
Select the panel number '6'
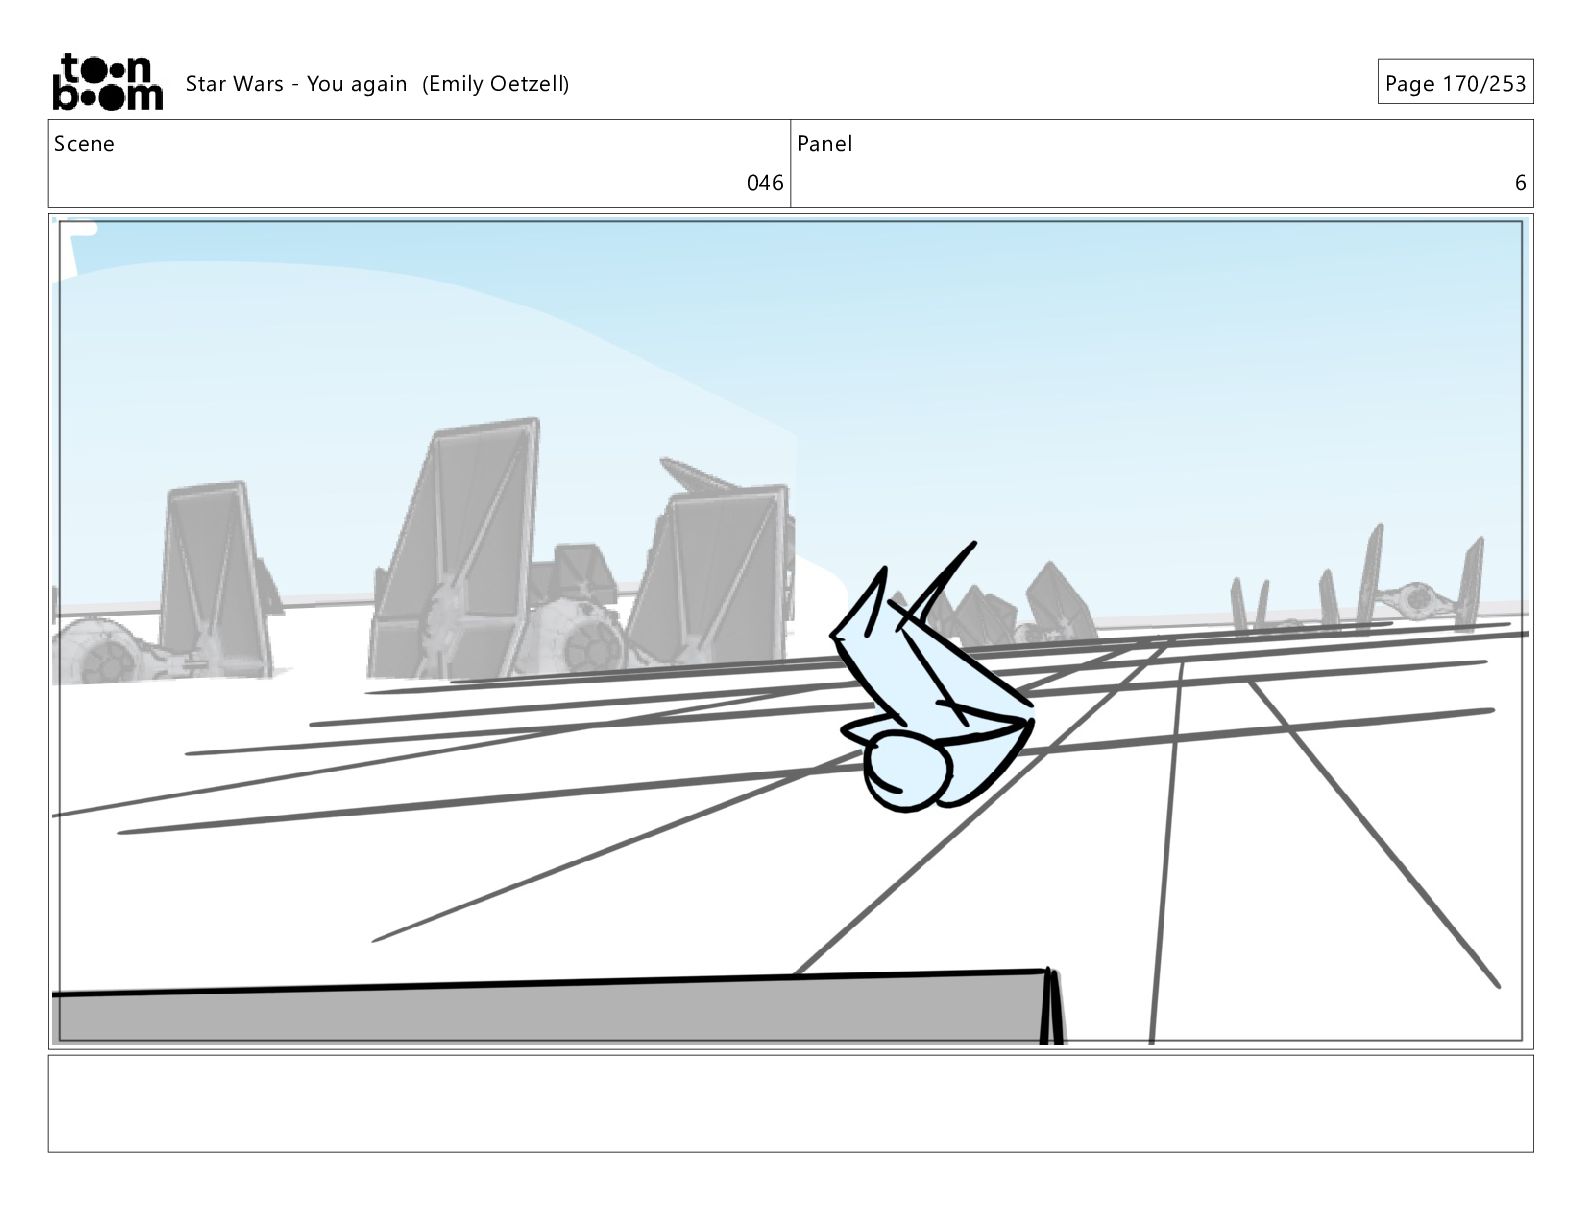coord(1520,183)
